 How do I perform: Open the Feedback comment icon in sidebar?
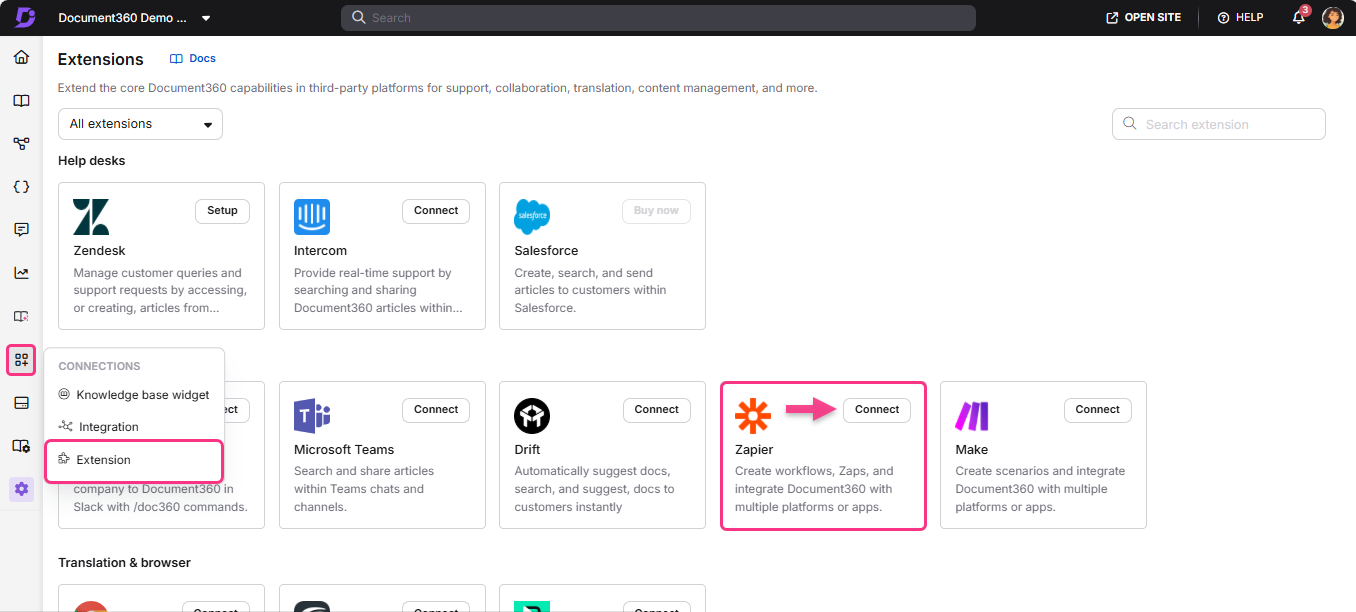20,229
